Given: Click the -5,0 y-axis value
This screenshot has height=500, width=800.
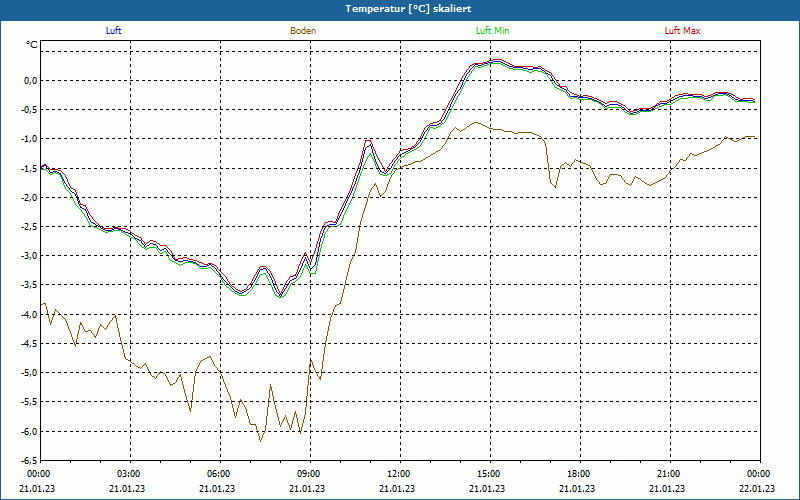Looking at the screenshot, I should 30,372.
